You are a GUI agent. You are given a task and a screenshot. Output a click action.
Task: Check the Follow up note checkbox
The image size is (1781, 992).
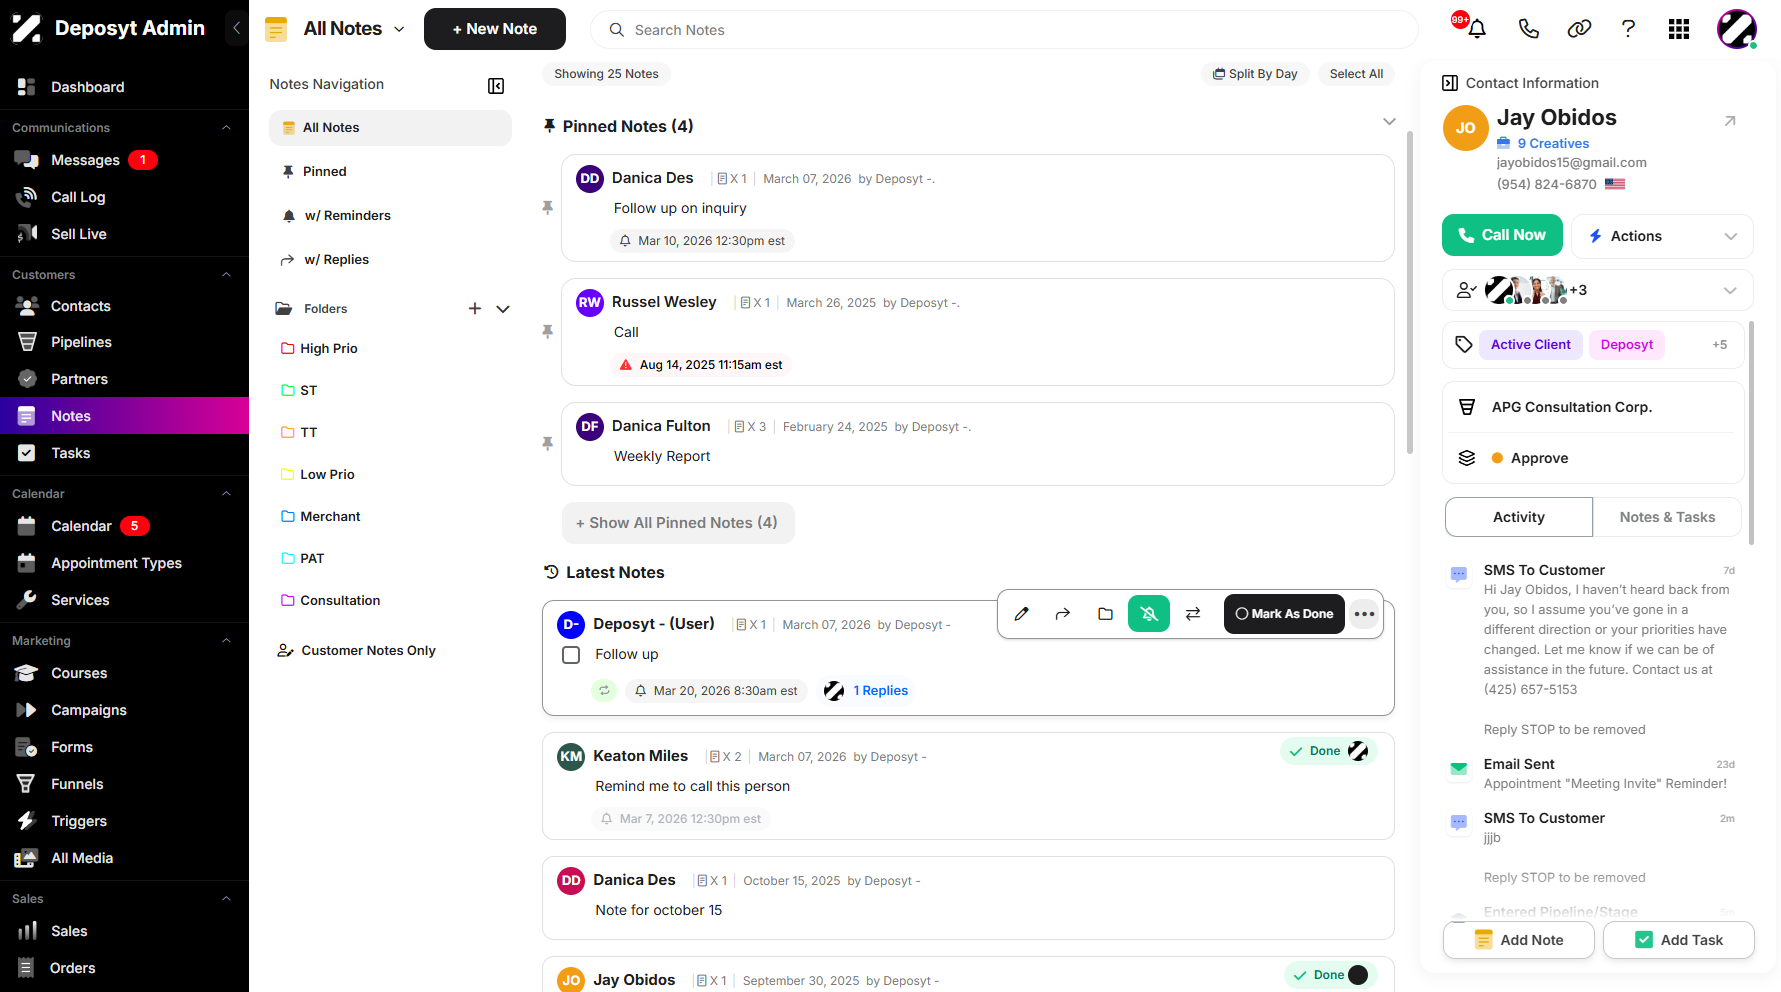[x=571, y=655]
